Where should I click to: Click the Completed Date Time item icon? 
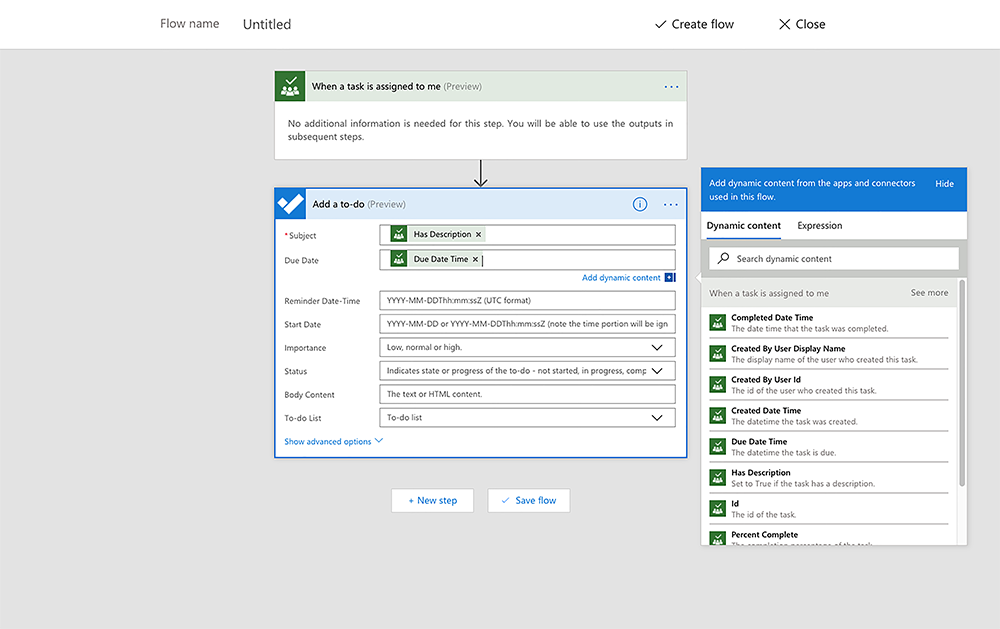pos(717,322)
